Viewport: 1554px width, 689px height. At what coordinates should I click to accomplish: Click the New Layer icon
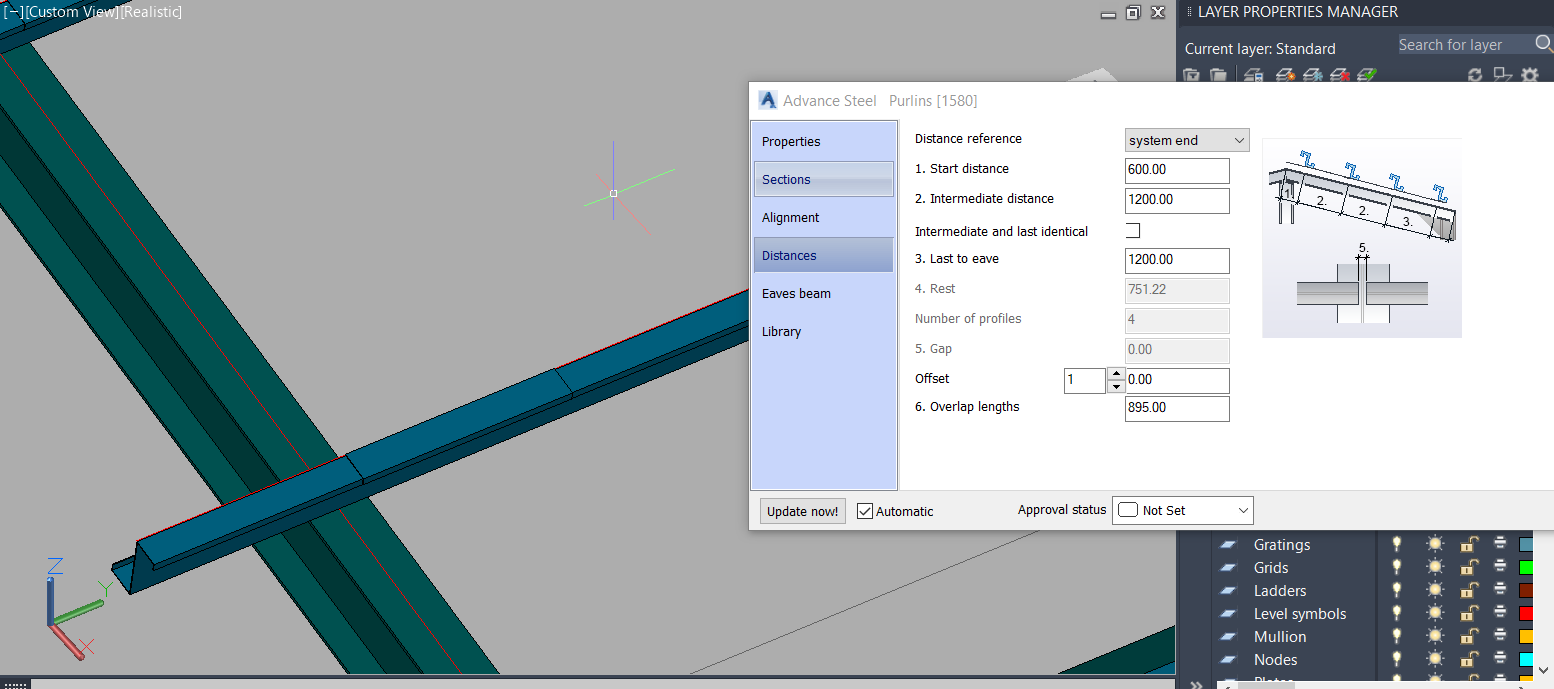[x=1253, y=76]
